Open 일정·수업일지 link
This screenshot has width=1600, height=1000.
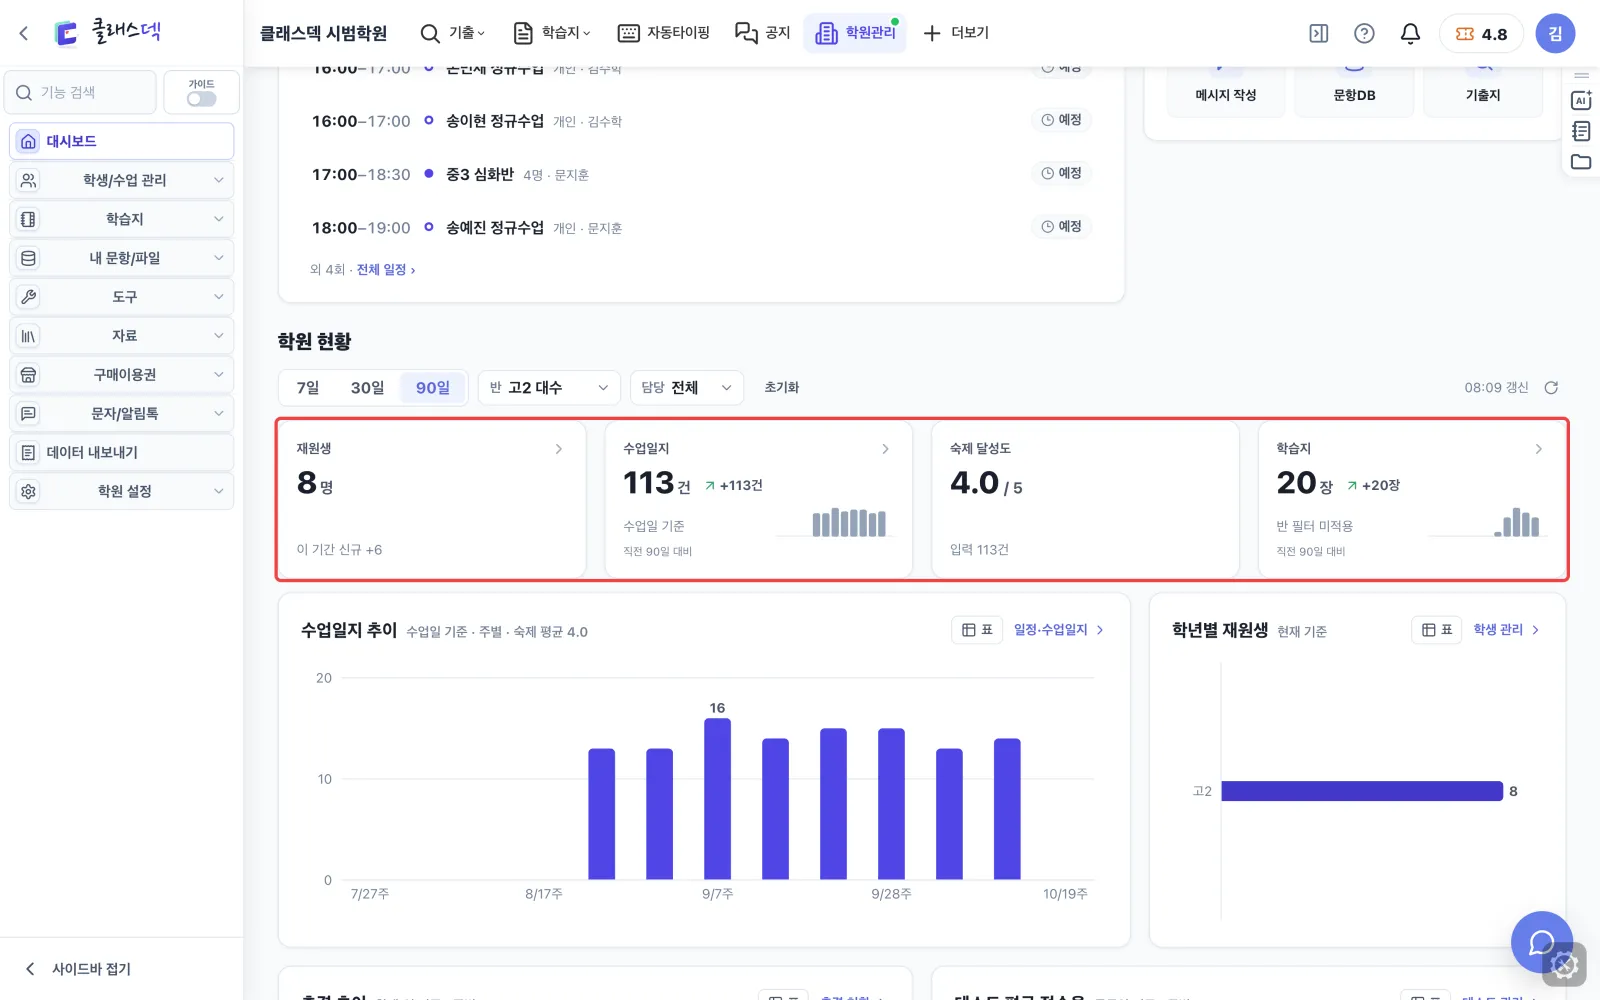[x=1059, y=630]
